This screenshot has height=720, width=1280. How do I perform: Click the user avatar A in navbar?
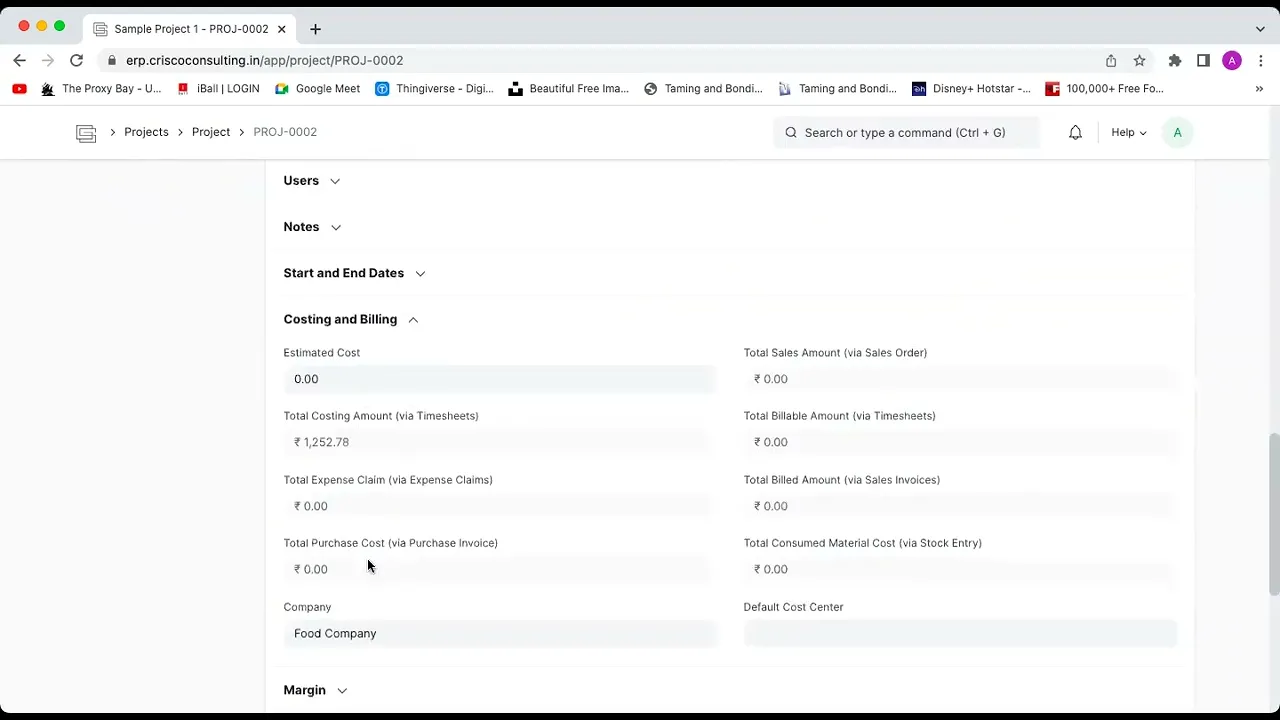(1177, 132)
